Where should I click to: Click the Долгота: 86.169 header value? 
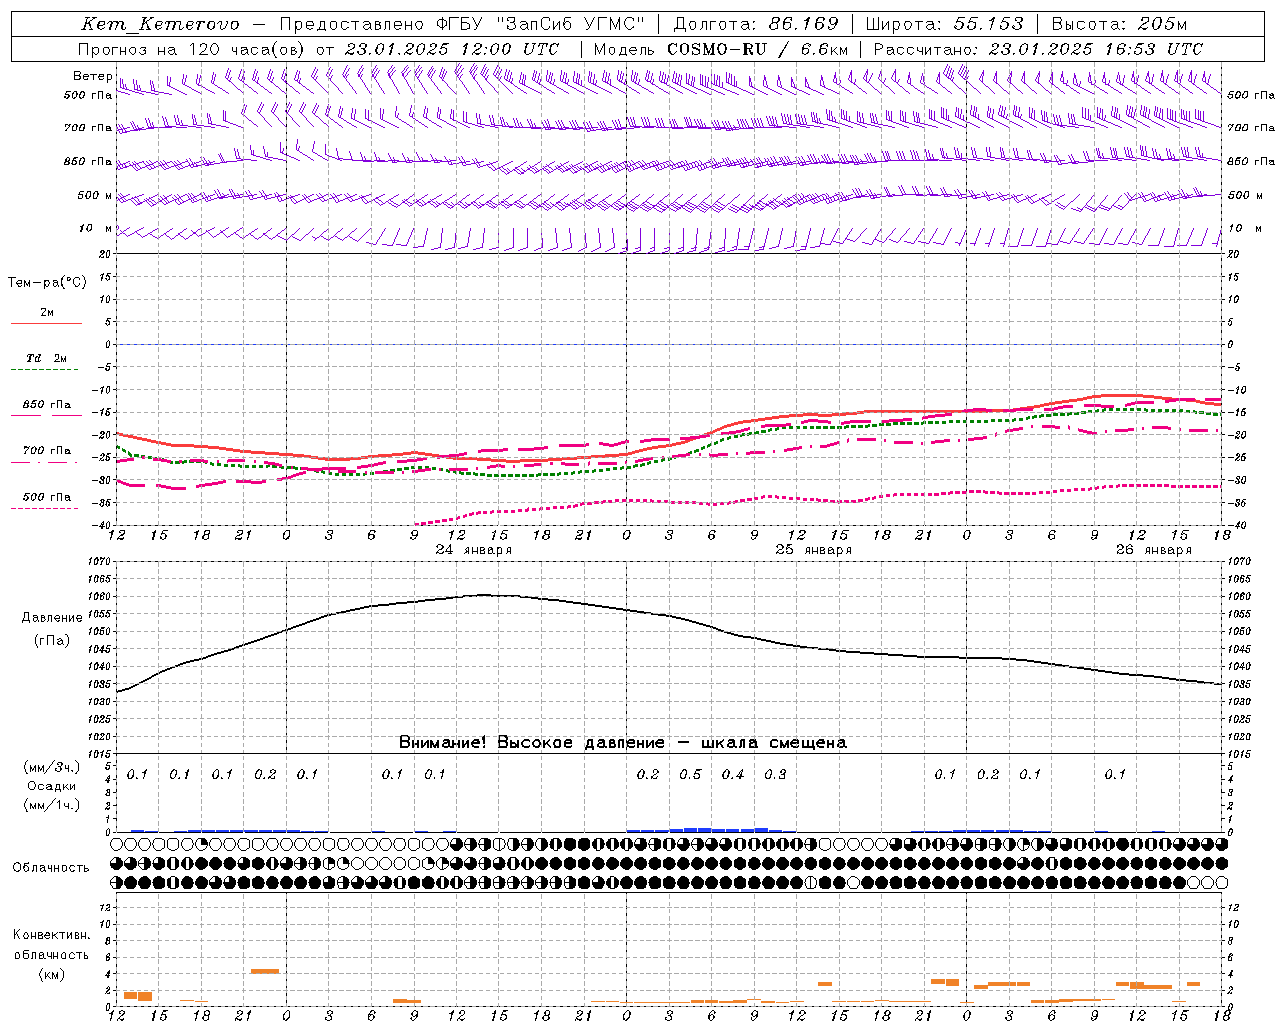pyautogui.click(x=756, y=24)
